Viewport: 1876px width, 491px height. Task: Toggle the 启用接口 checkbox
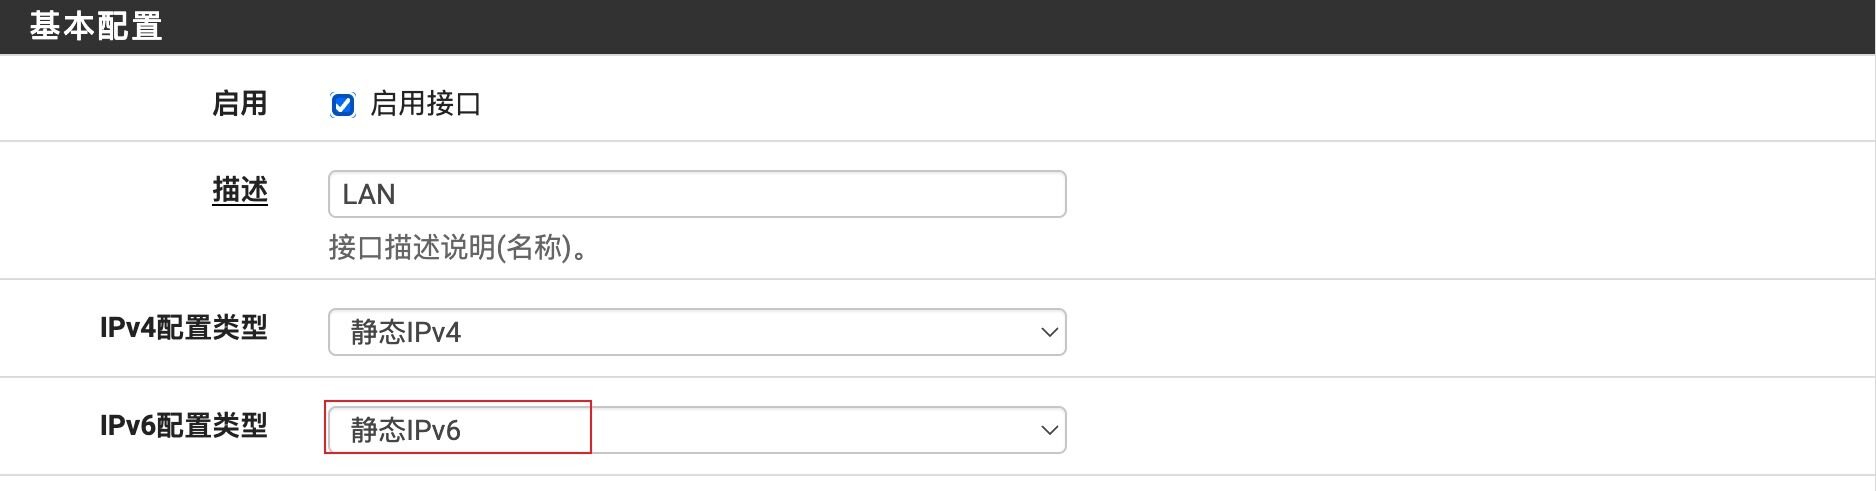pos(343,105)
